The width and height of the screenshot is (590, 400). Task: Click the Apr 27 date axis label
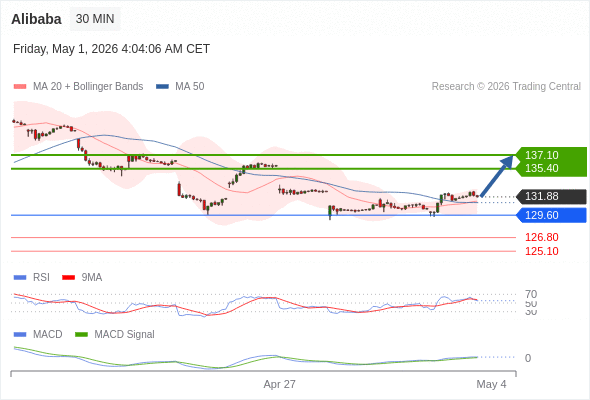click(x=280, y=384)
